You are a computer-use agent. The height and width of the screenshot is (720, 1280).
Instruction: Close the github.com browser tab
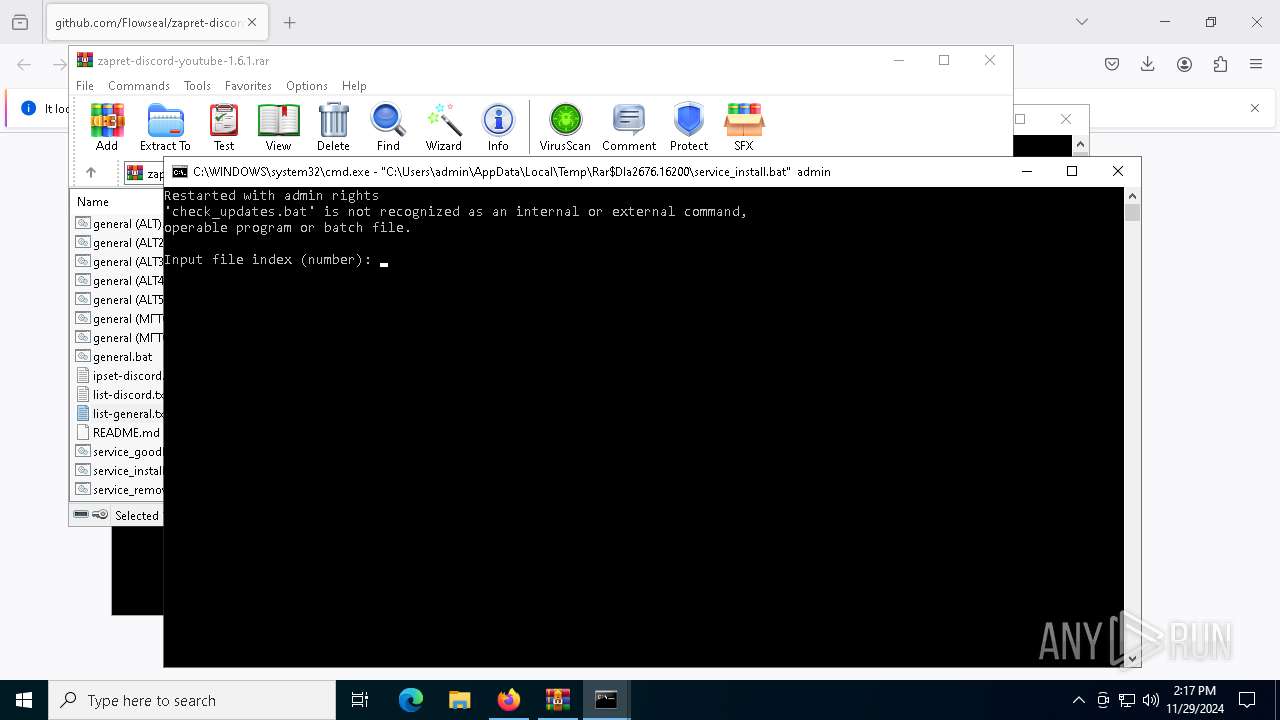[x=252, y=22]
